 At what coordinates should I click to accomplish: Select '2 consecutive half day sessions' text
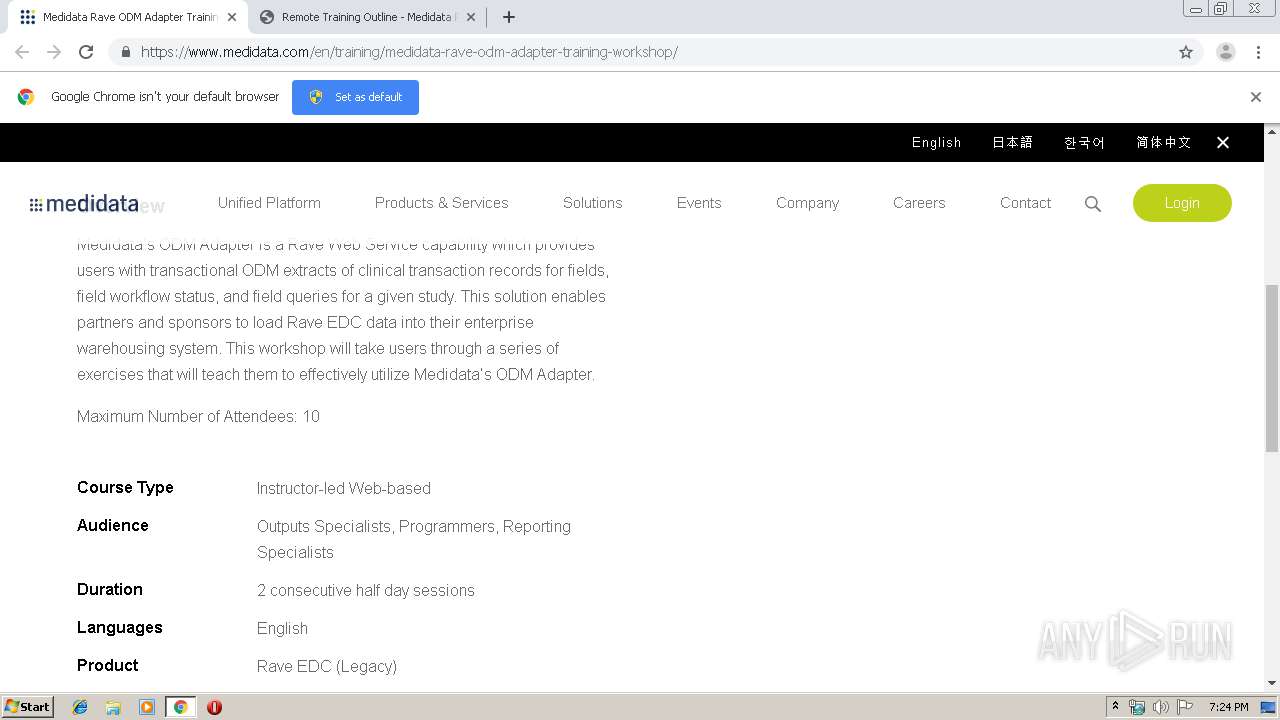coord(365,590)
